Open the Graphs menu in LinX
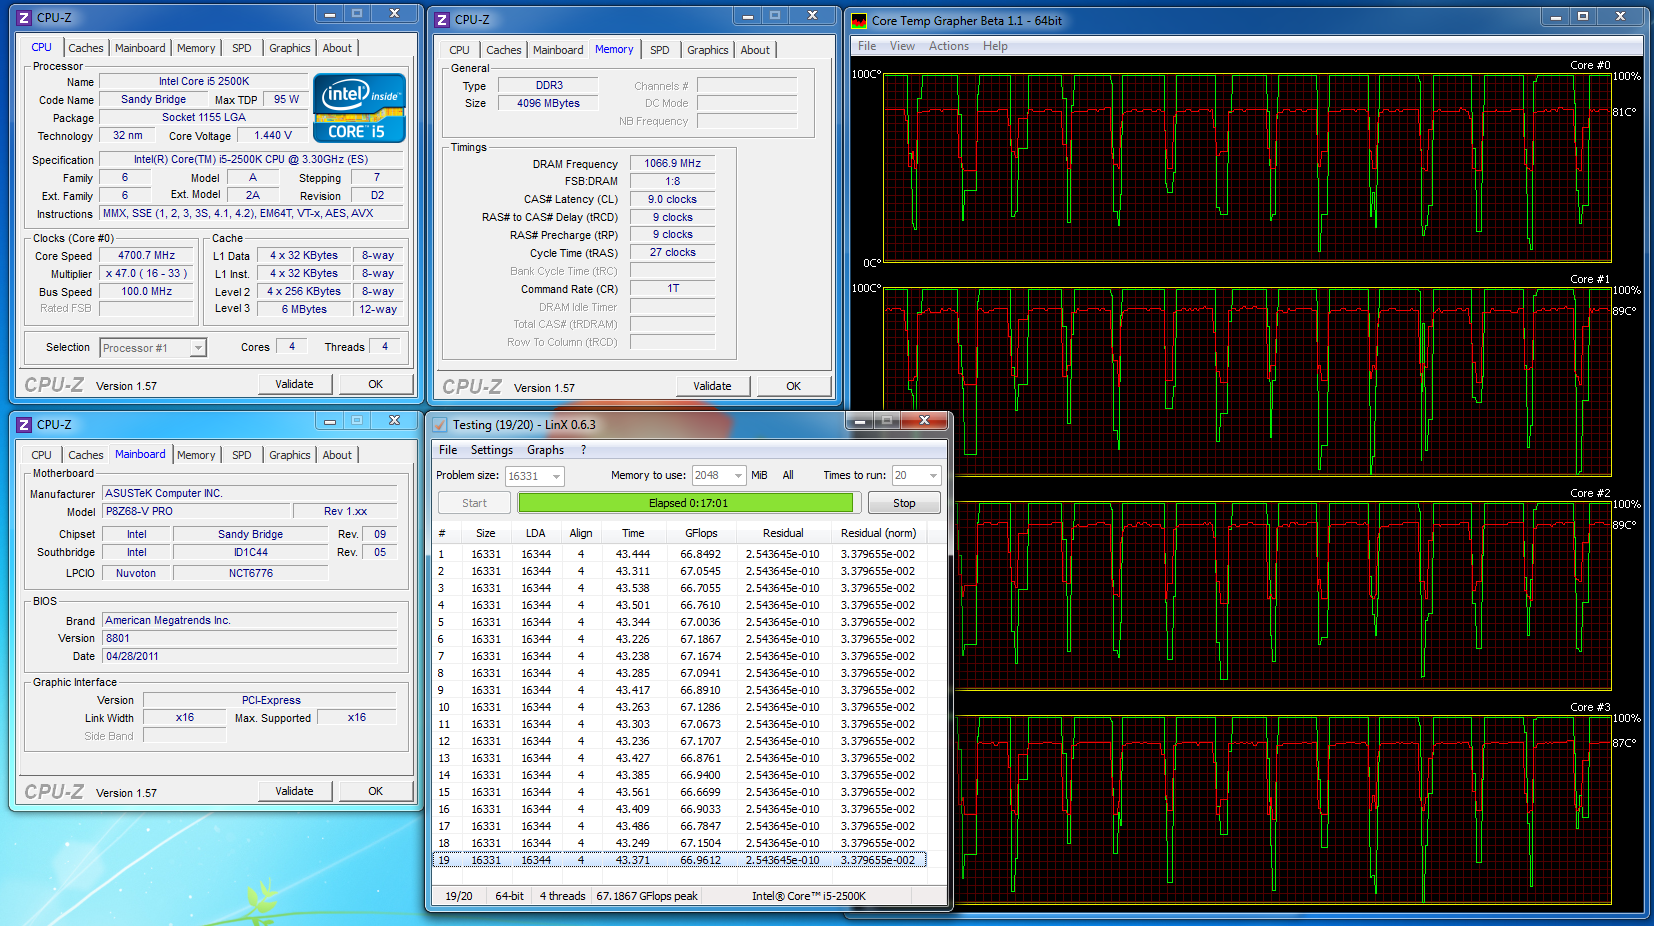The image size is (1654, 926). (546, 450)
